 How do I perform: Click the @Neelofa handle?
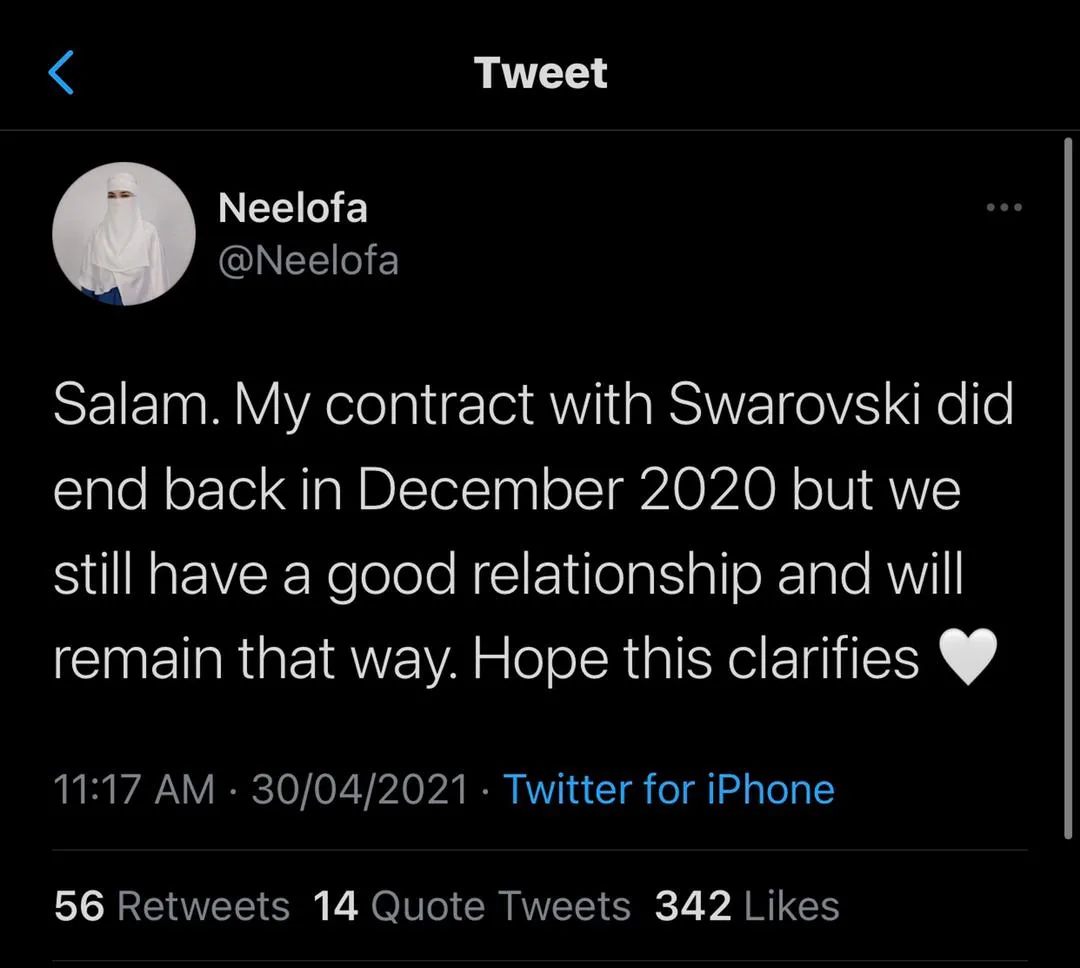tap(308, 261)
